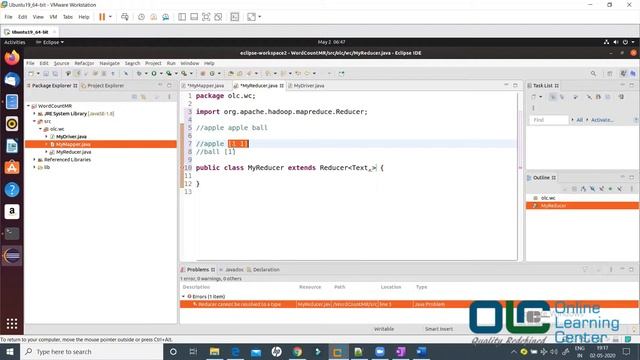The image size is (640, 360).
Task: Collapse the WordCountMR project node
Action: pos(29,106)
